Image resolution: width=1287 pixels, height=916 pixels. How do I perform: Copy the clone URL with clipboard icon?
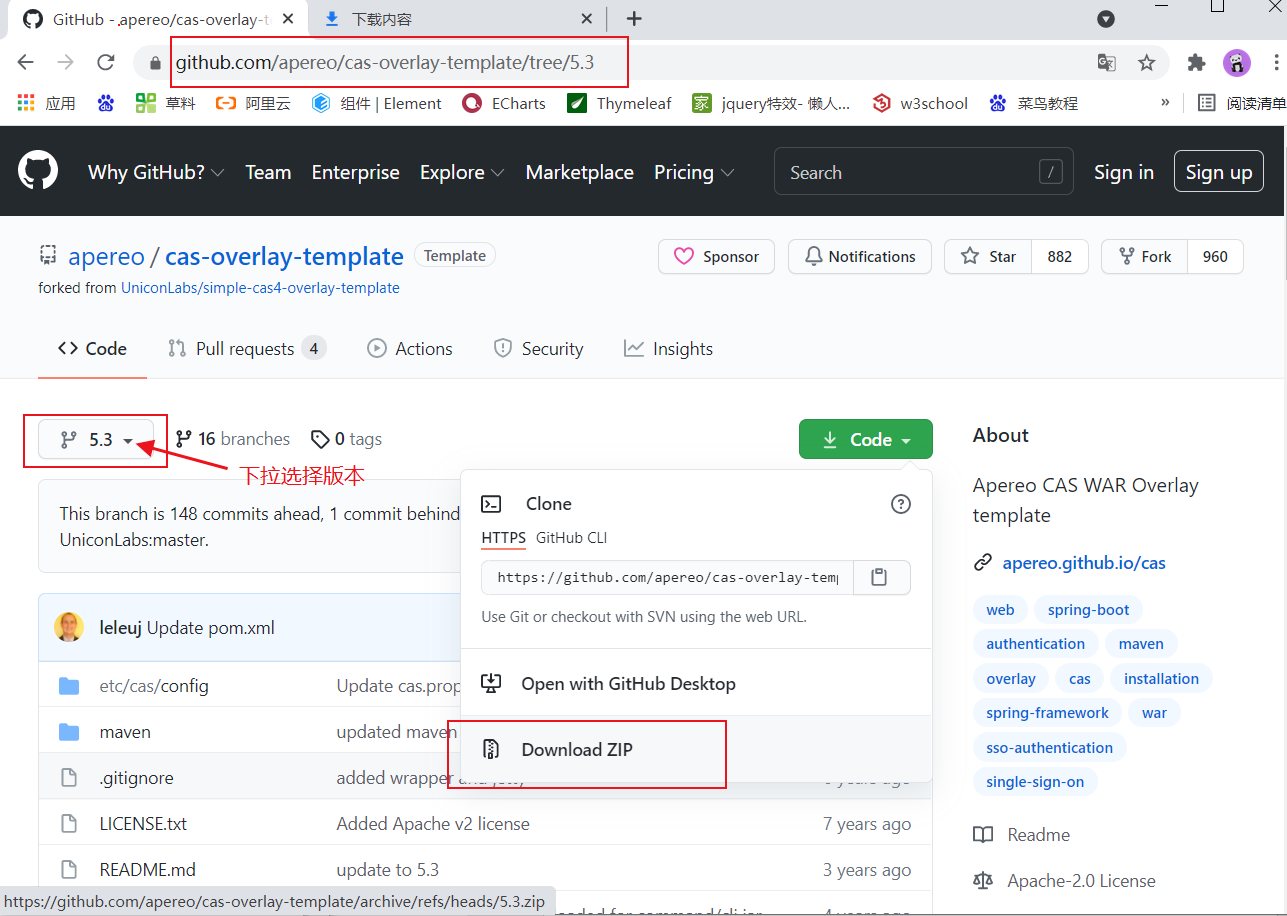point(881,577)
